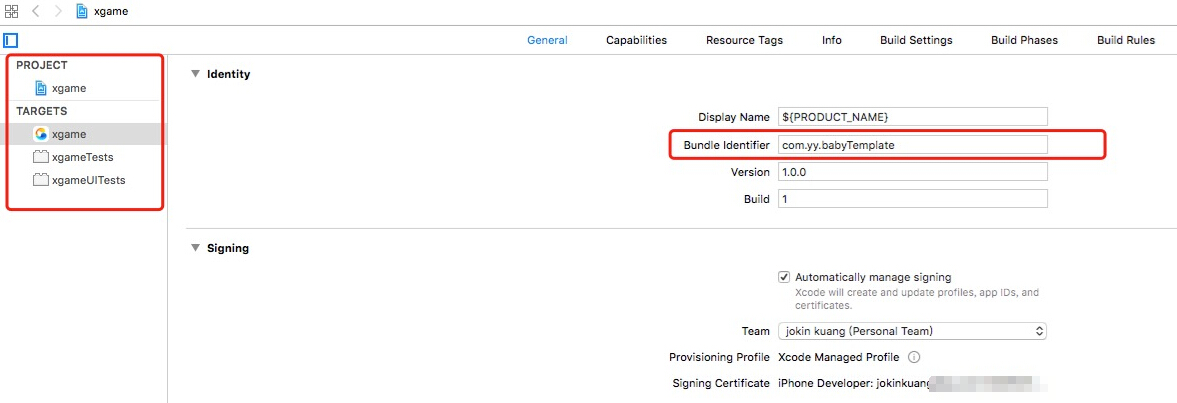Click the Version field

point(912,172)
